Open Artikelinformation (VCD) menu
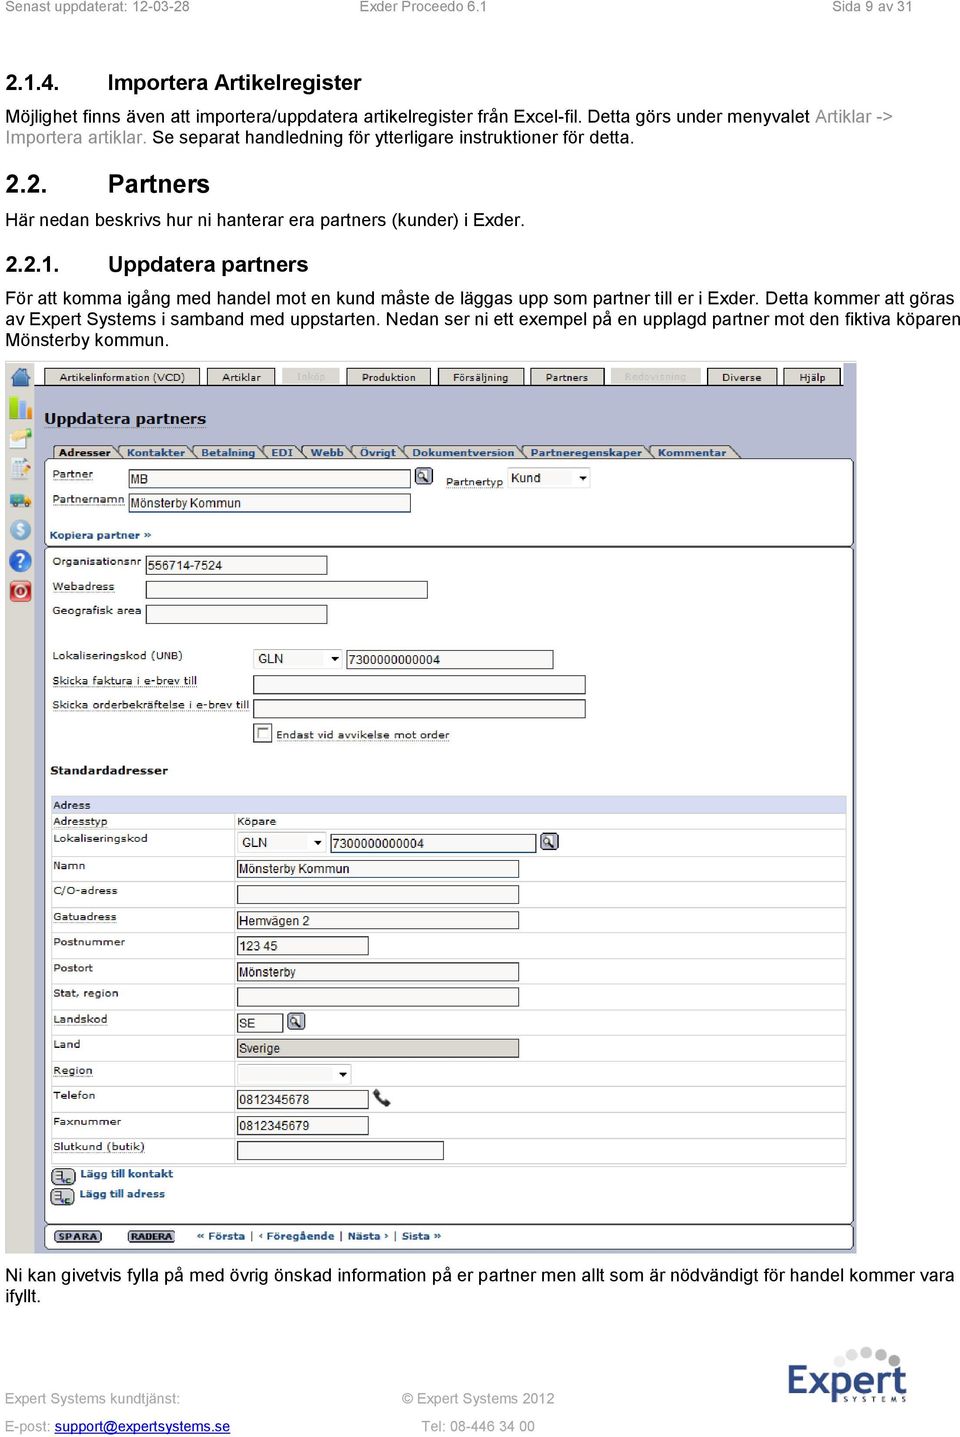 (x=122, y=377)
